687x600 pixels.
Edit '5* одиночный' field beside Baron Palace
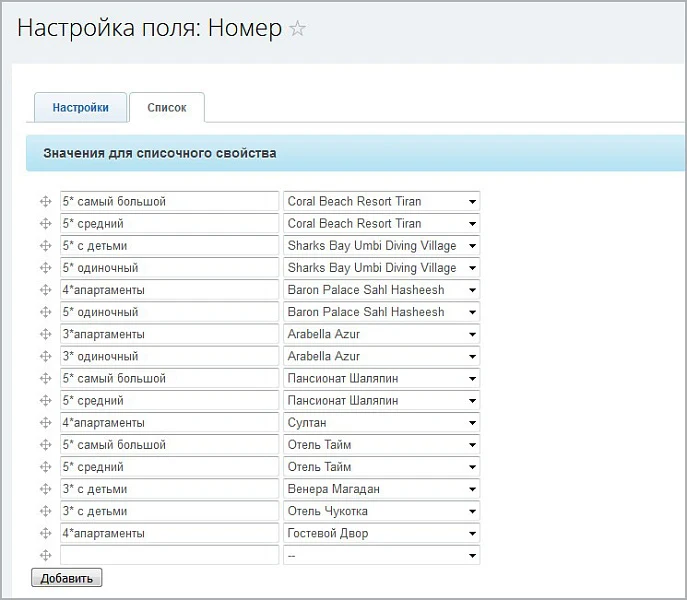(x=170, y=312)
